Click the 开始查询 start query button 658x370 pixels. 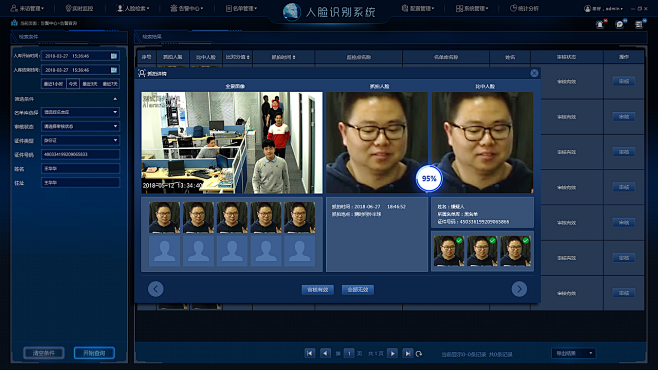[94, 353]
